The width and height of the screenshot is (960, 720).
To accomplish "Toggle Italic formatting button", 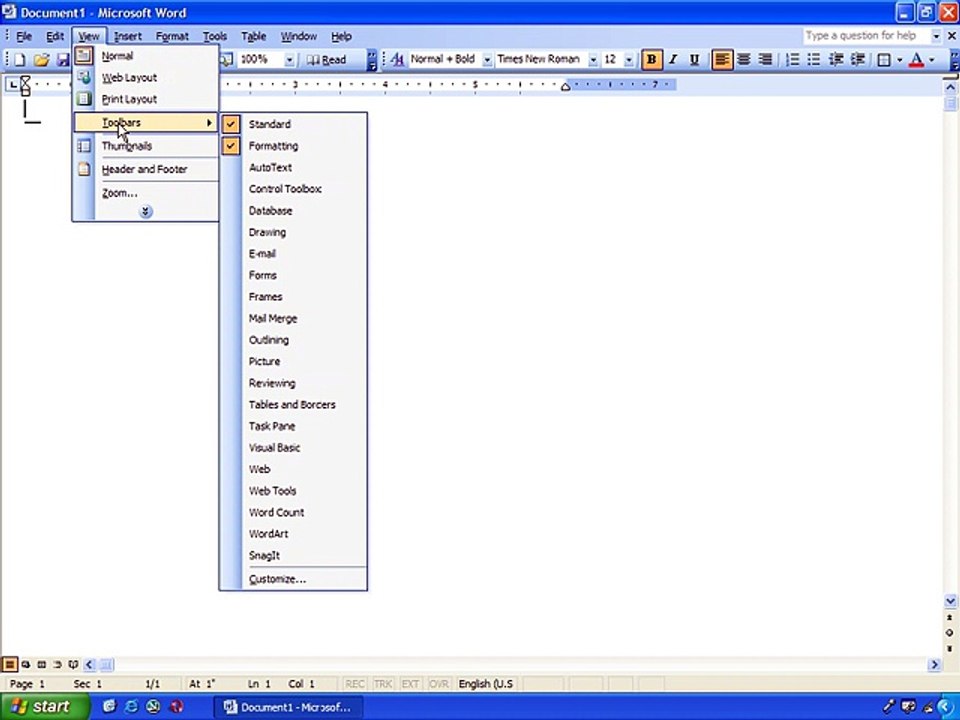I will [673, 59].
